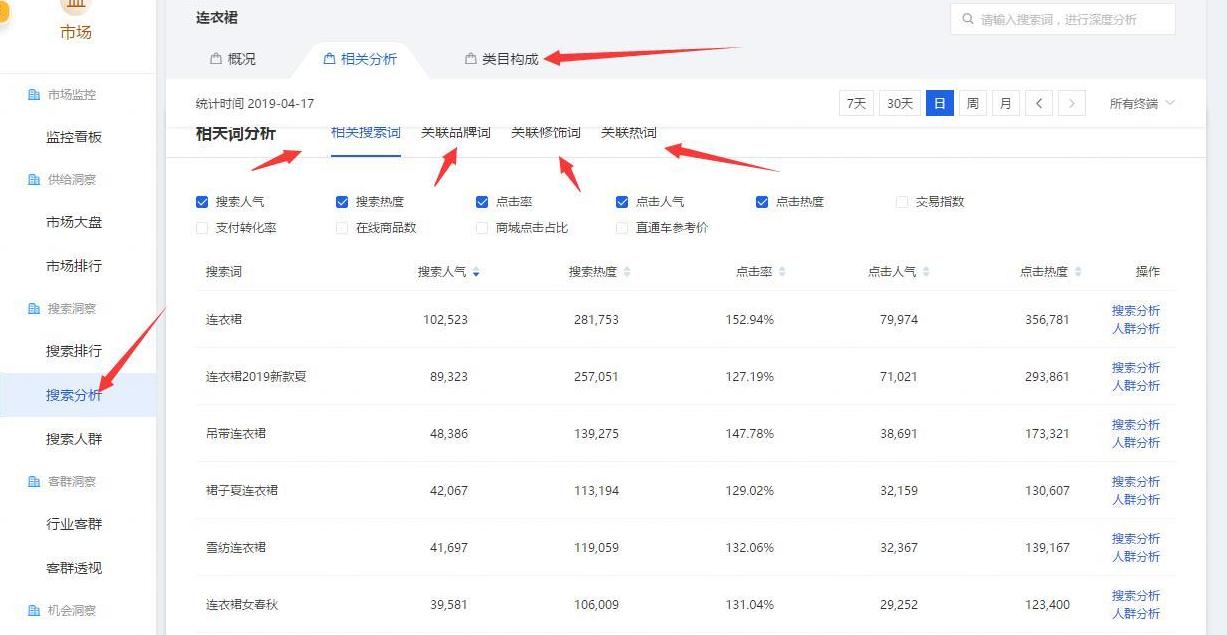Click 搜索分析 link for 连衣裙 row
The image size is (1227, 635).
point(1137,311)
